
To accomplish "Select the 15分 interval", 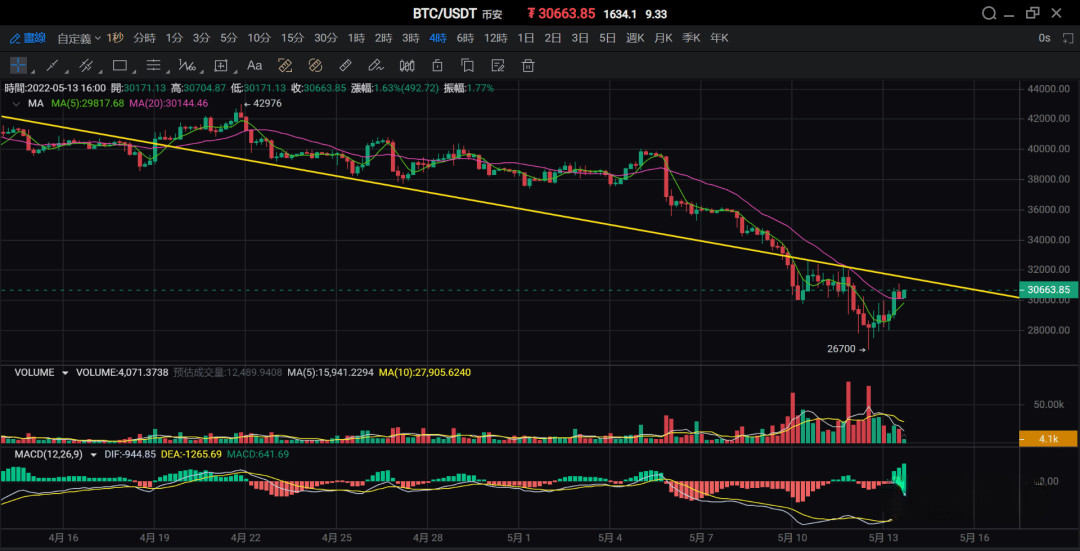I will coord(292,38).
